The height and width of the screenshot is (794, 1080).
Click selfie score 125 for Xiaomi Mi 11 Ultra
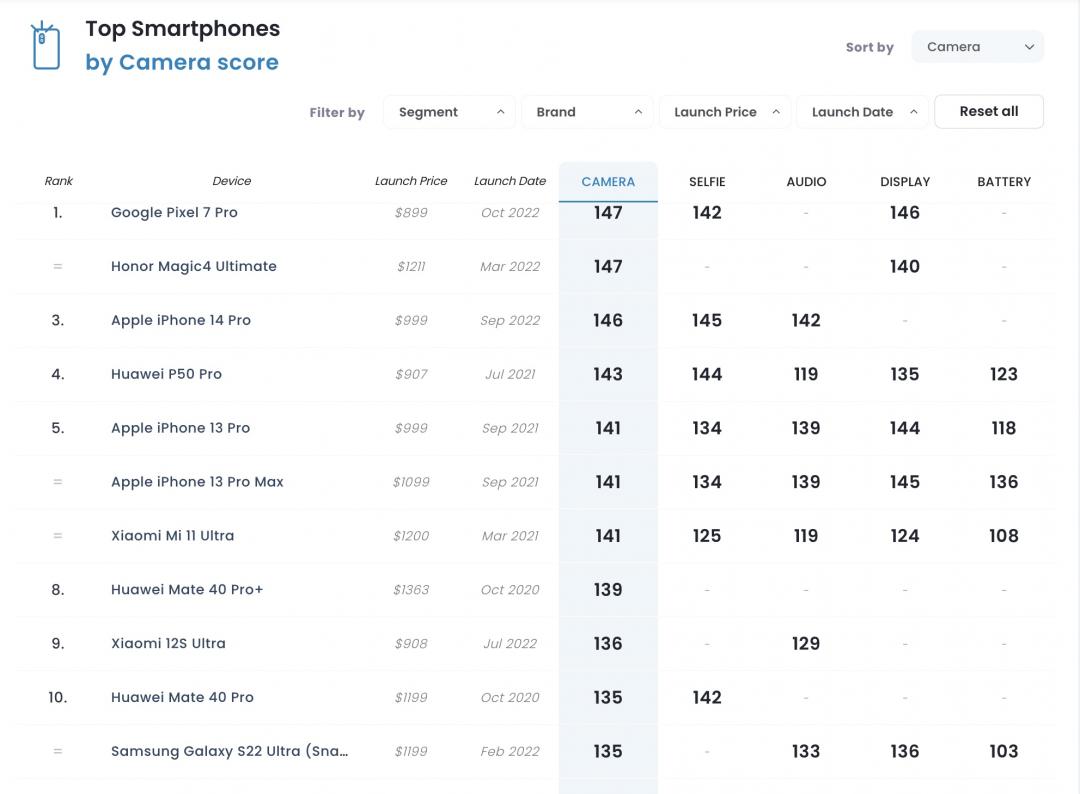tap(707, 536)
